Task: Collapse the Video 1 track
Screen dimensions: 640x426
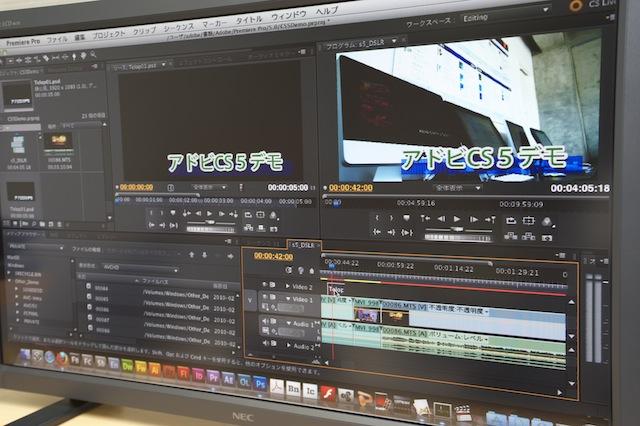Action: click(x=288, y=299)
